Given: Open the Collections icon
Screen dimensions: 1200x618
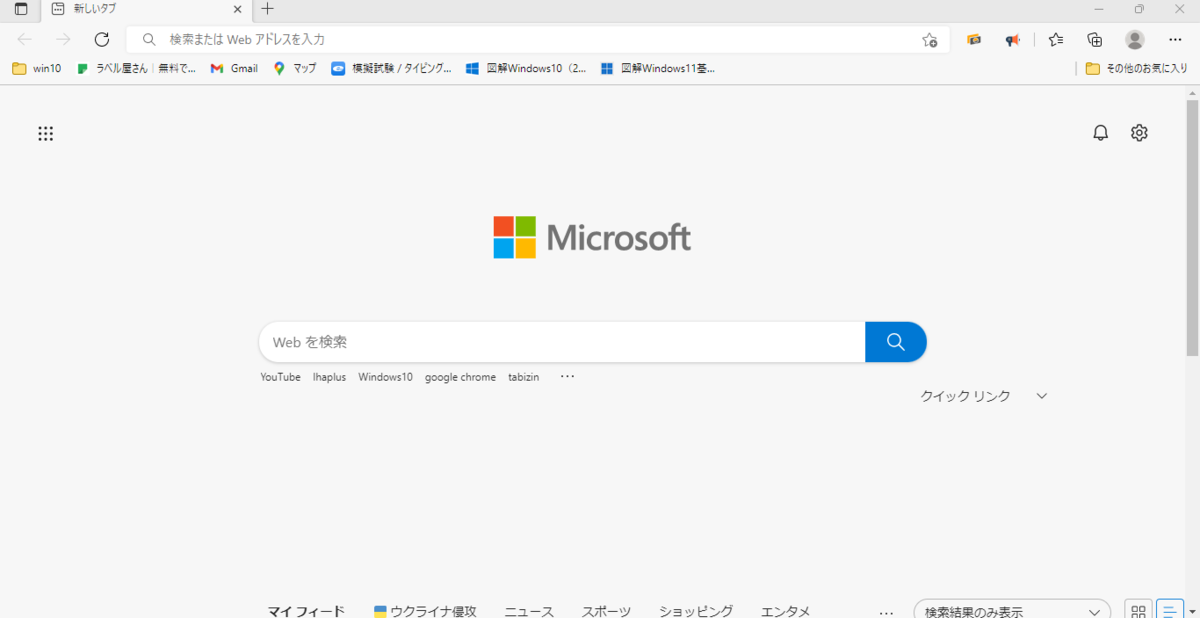Looking at the screenshot, I should pyautogui.click(x=1095, y=40).
